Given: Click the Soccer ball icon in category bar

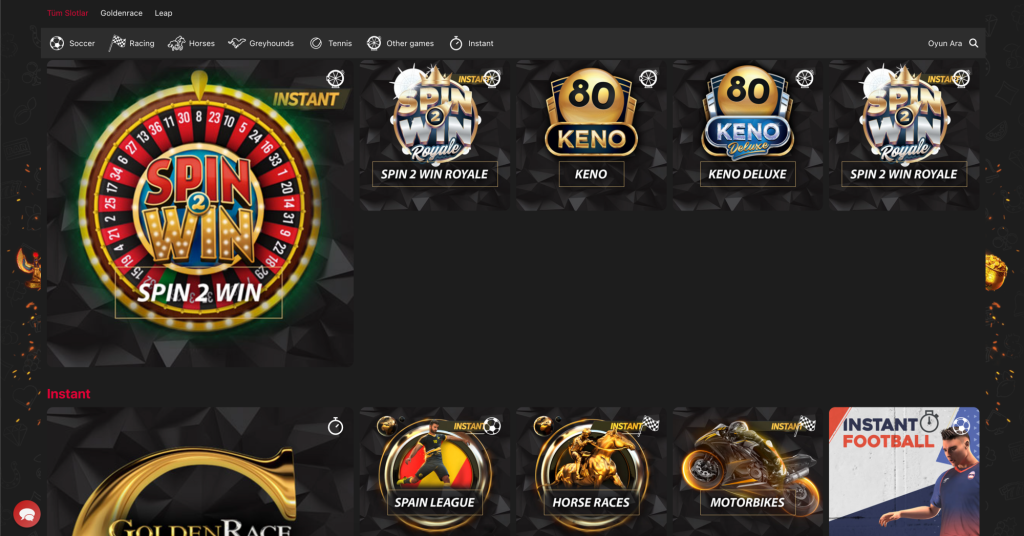Looking at the screenshot, I should coord(57,43).
